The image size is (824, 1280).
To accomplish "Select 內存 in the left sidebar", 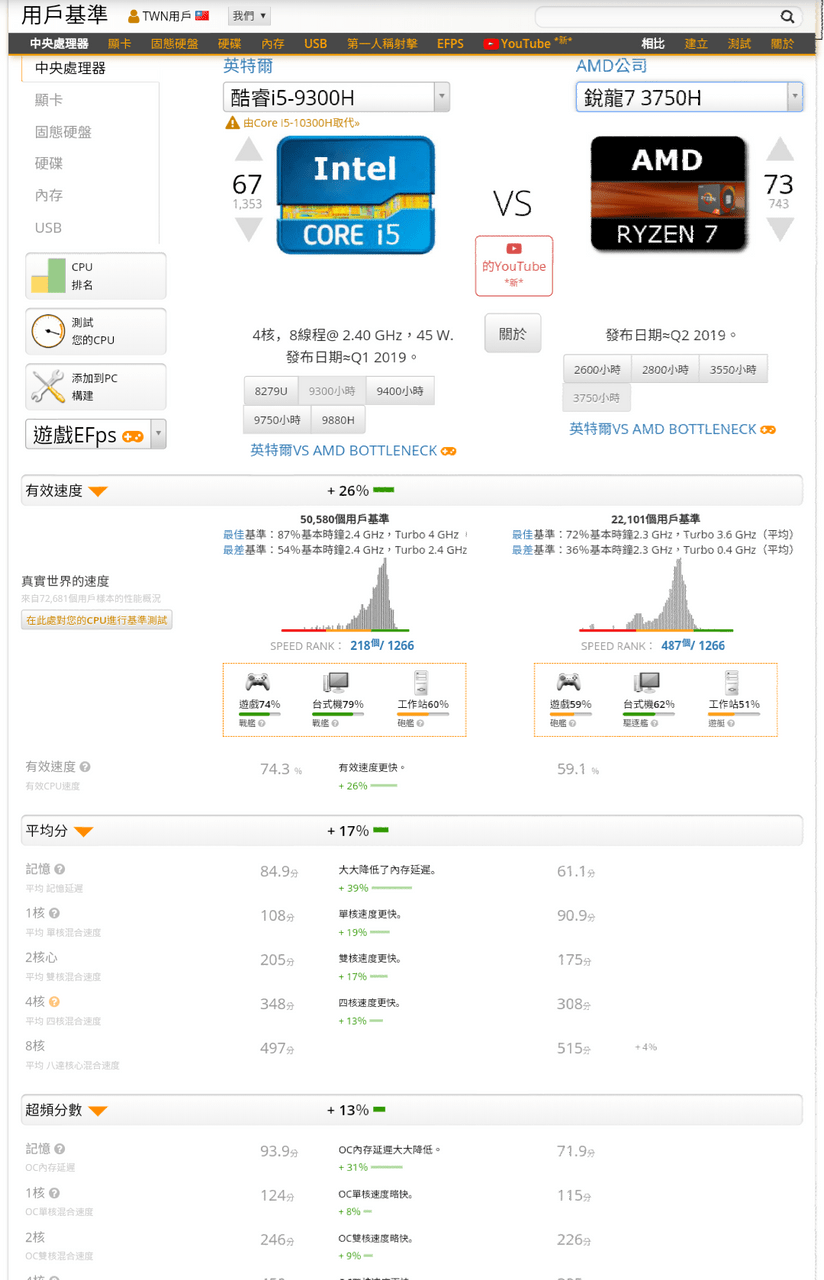I will (49, 195).
